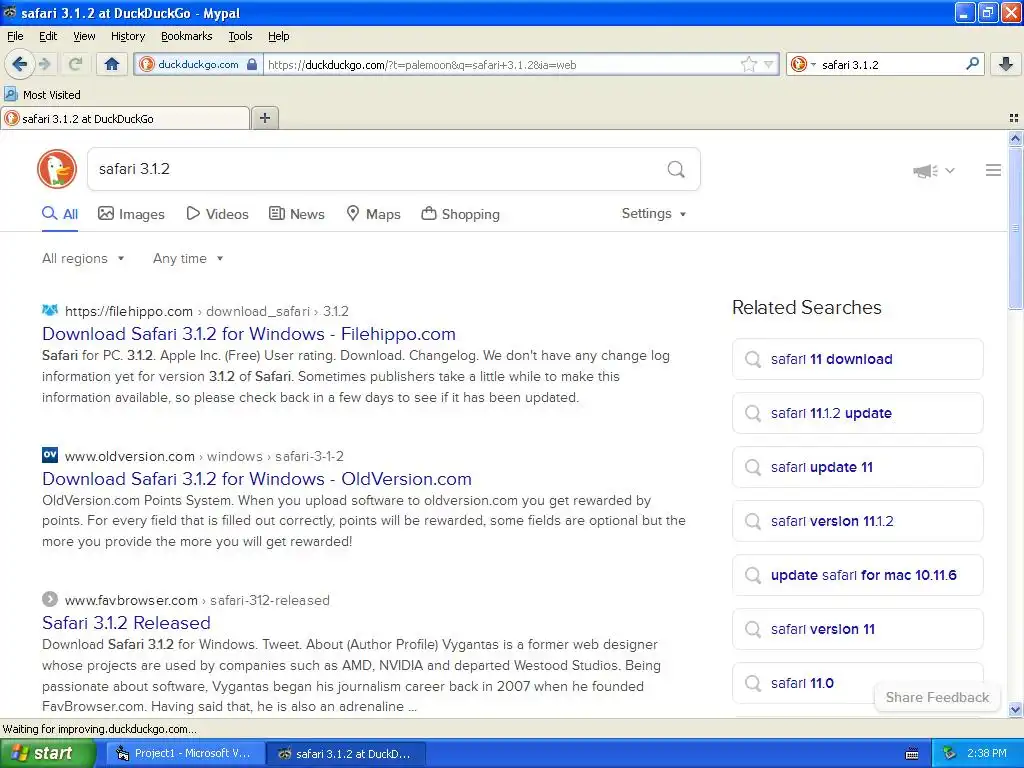This screenshot has height=768, width=1024.
Task: Open the Any time filter
Action: click(x=188, y=259)
